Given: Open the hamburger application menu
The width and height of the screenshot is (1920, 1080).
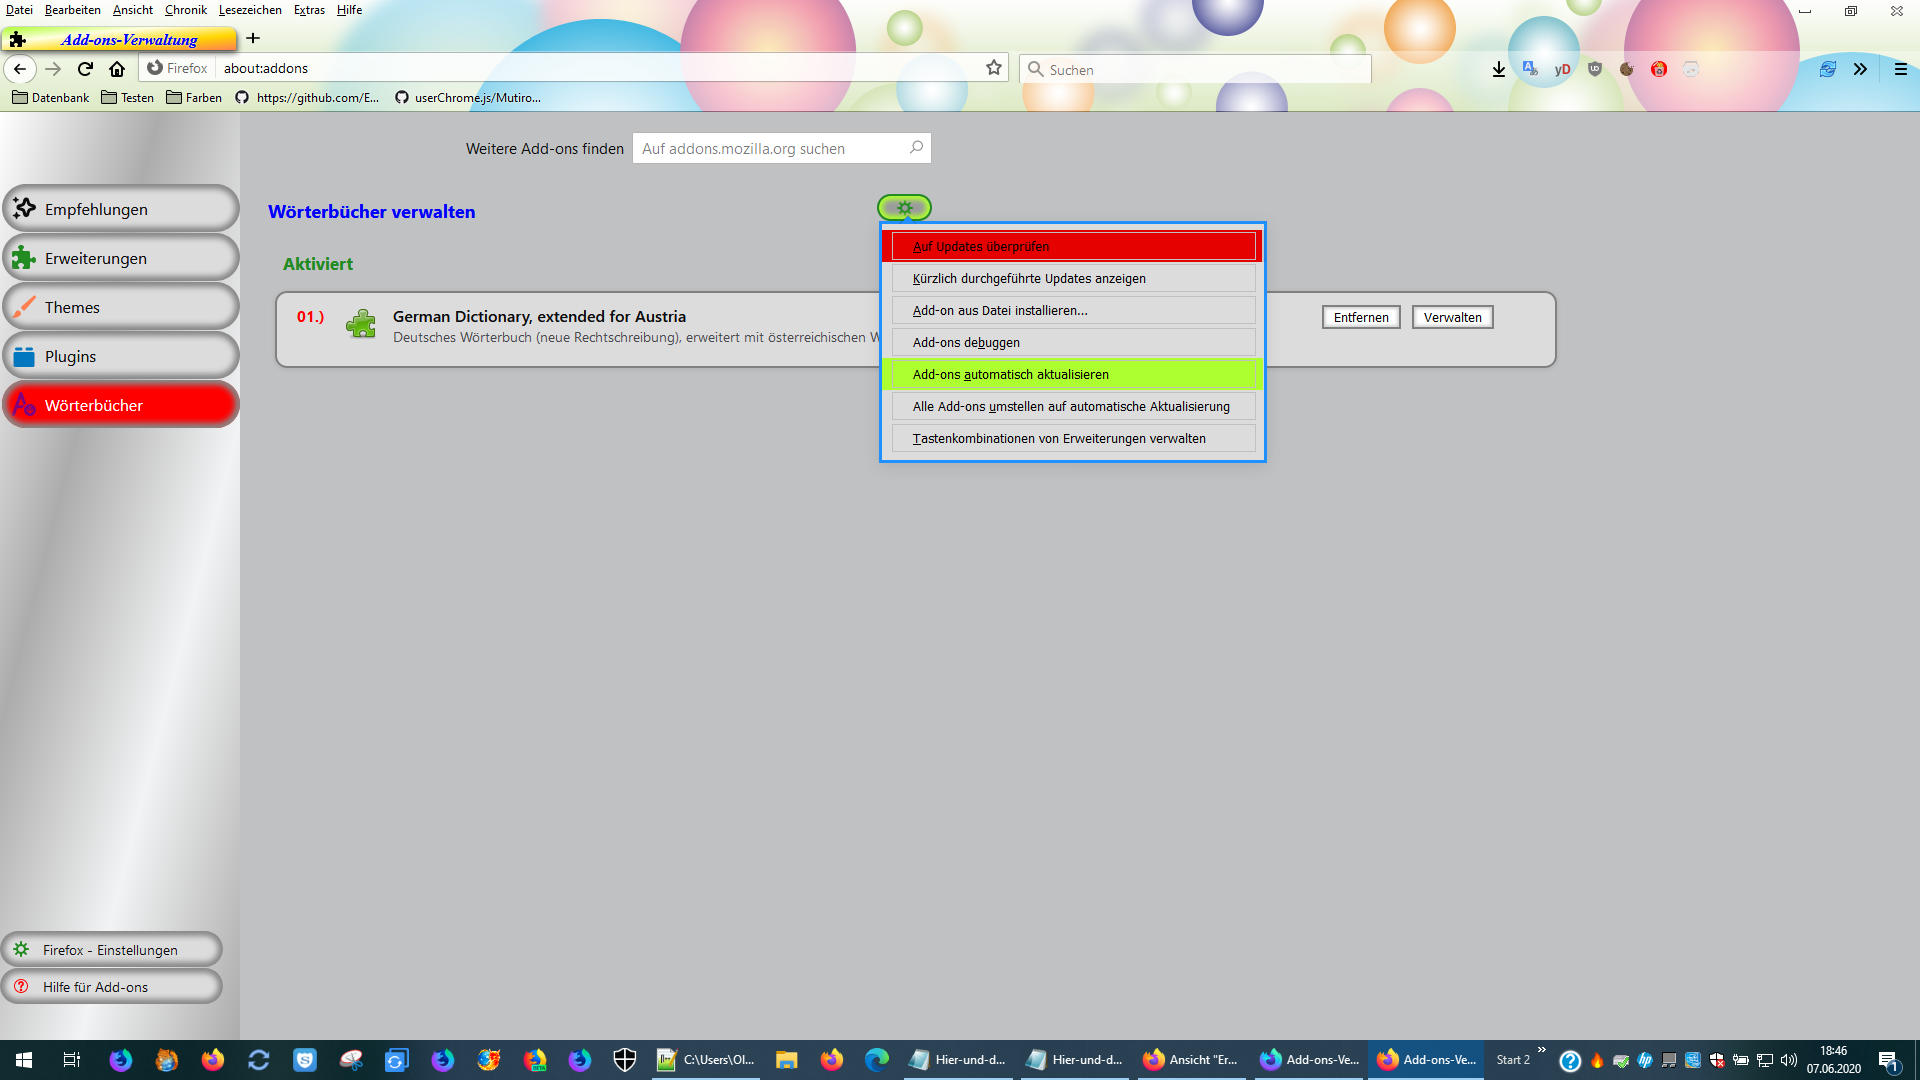Looking at the screenshot, I should pos(1900,69).
